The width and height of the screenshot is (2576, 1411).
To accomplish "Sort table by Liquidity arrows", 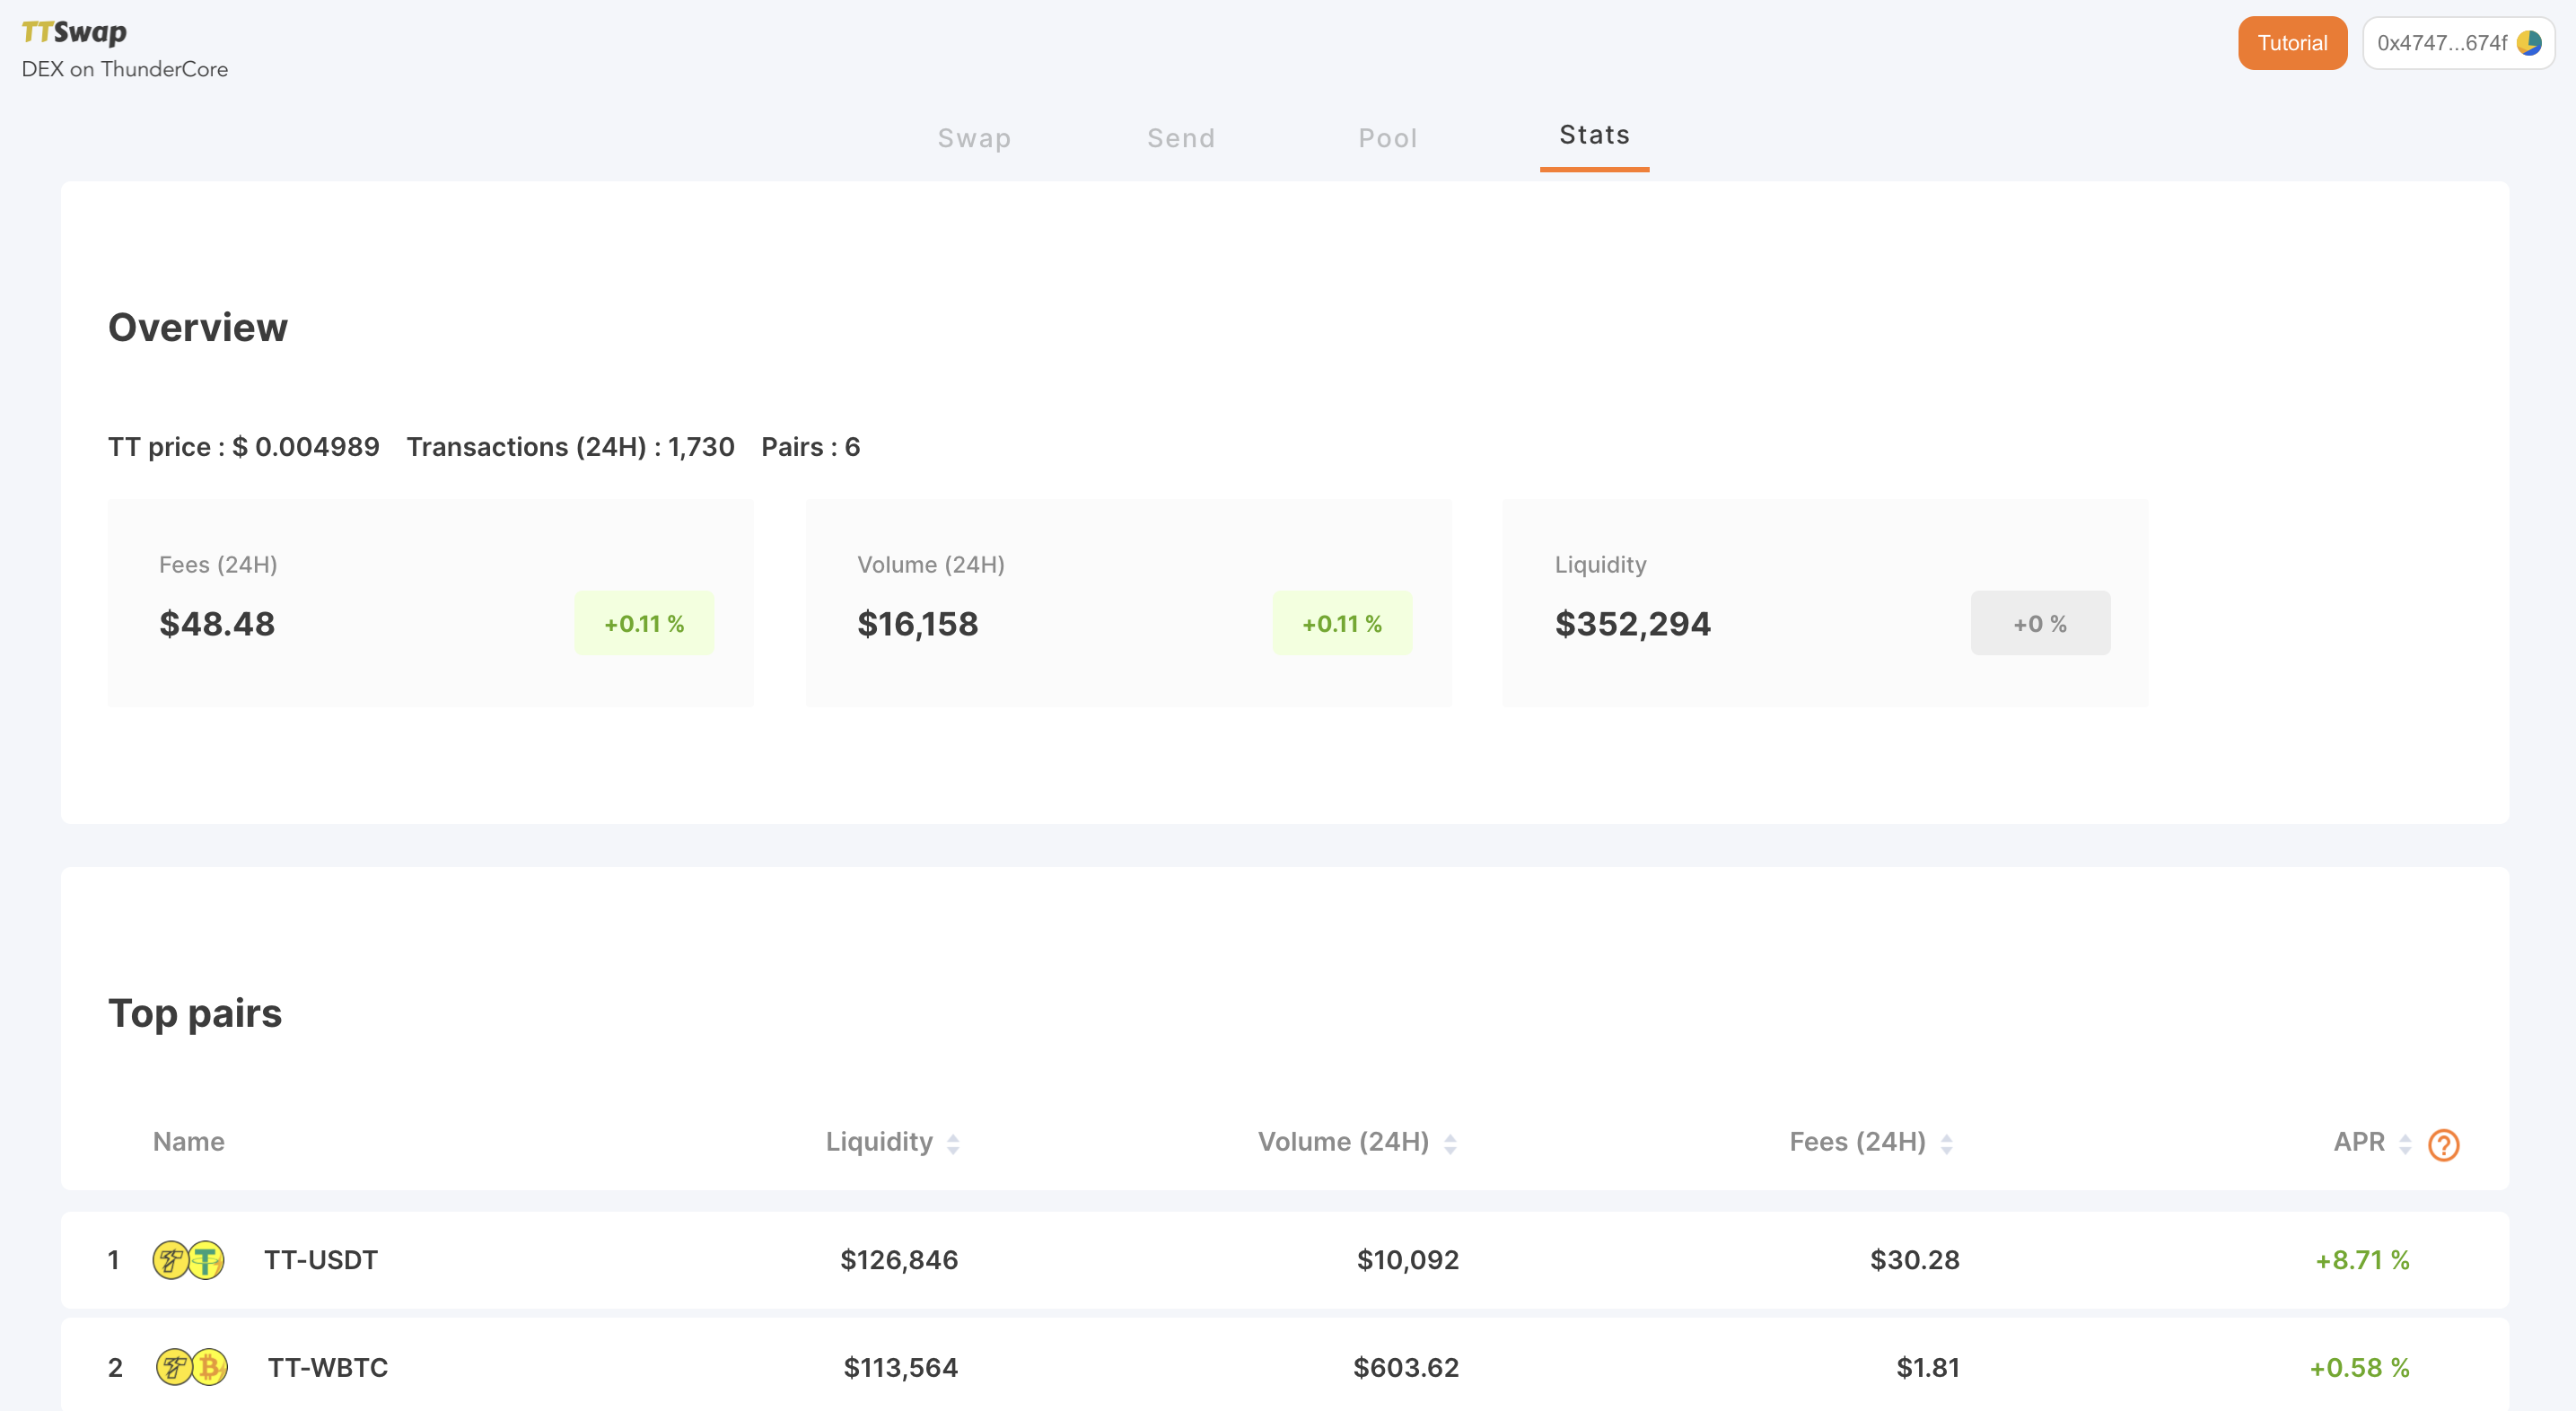I will (953, 1144).
